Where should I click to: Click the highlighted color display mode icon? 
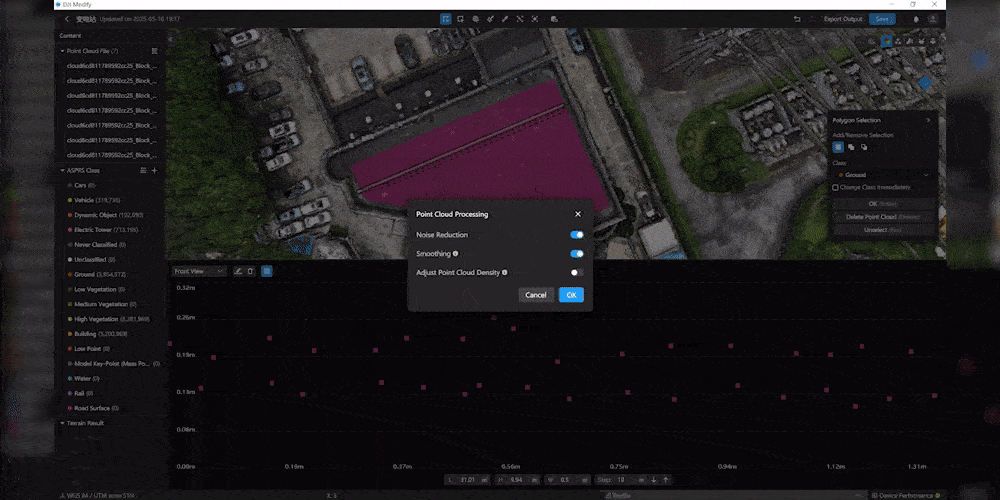pos(886,41)
